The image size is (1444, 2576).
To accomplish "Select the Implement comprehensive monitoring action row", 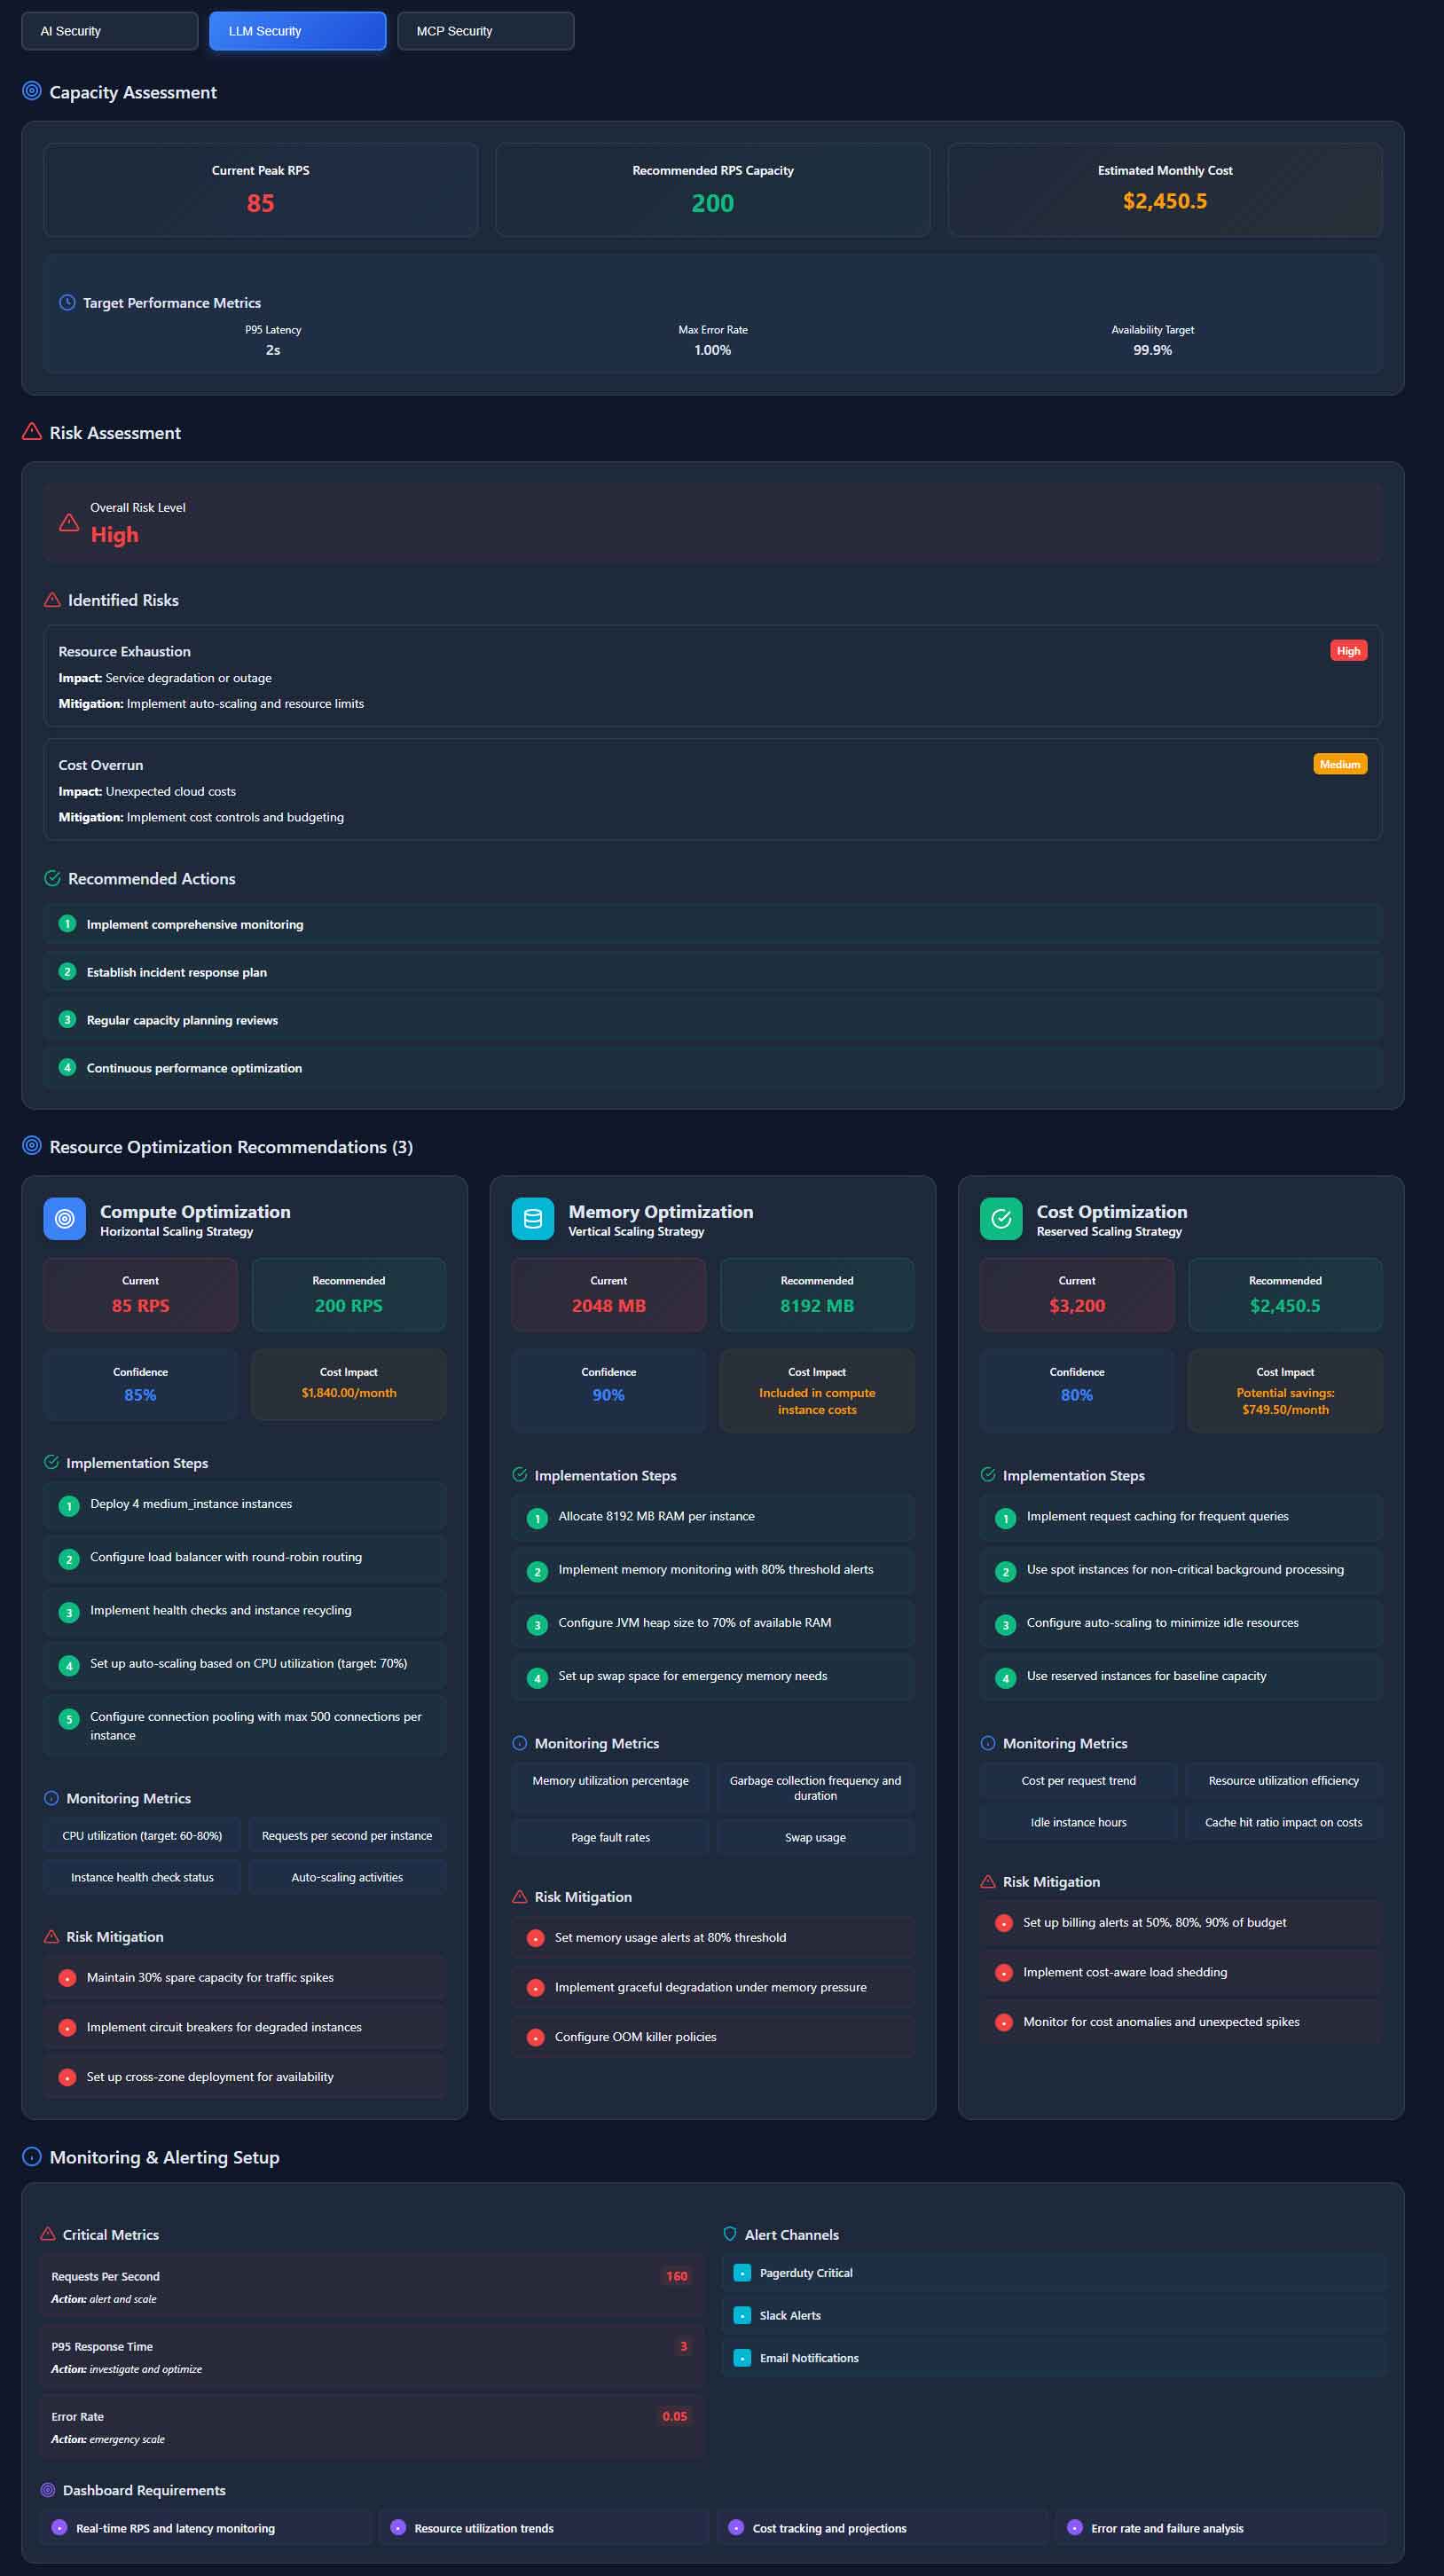I will tap(712, 924).
